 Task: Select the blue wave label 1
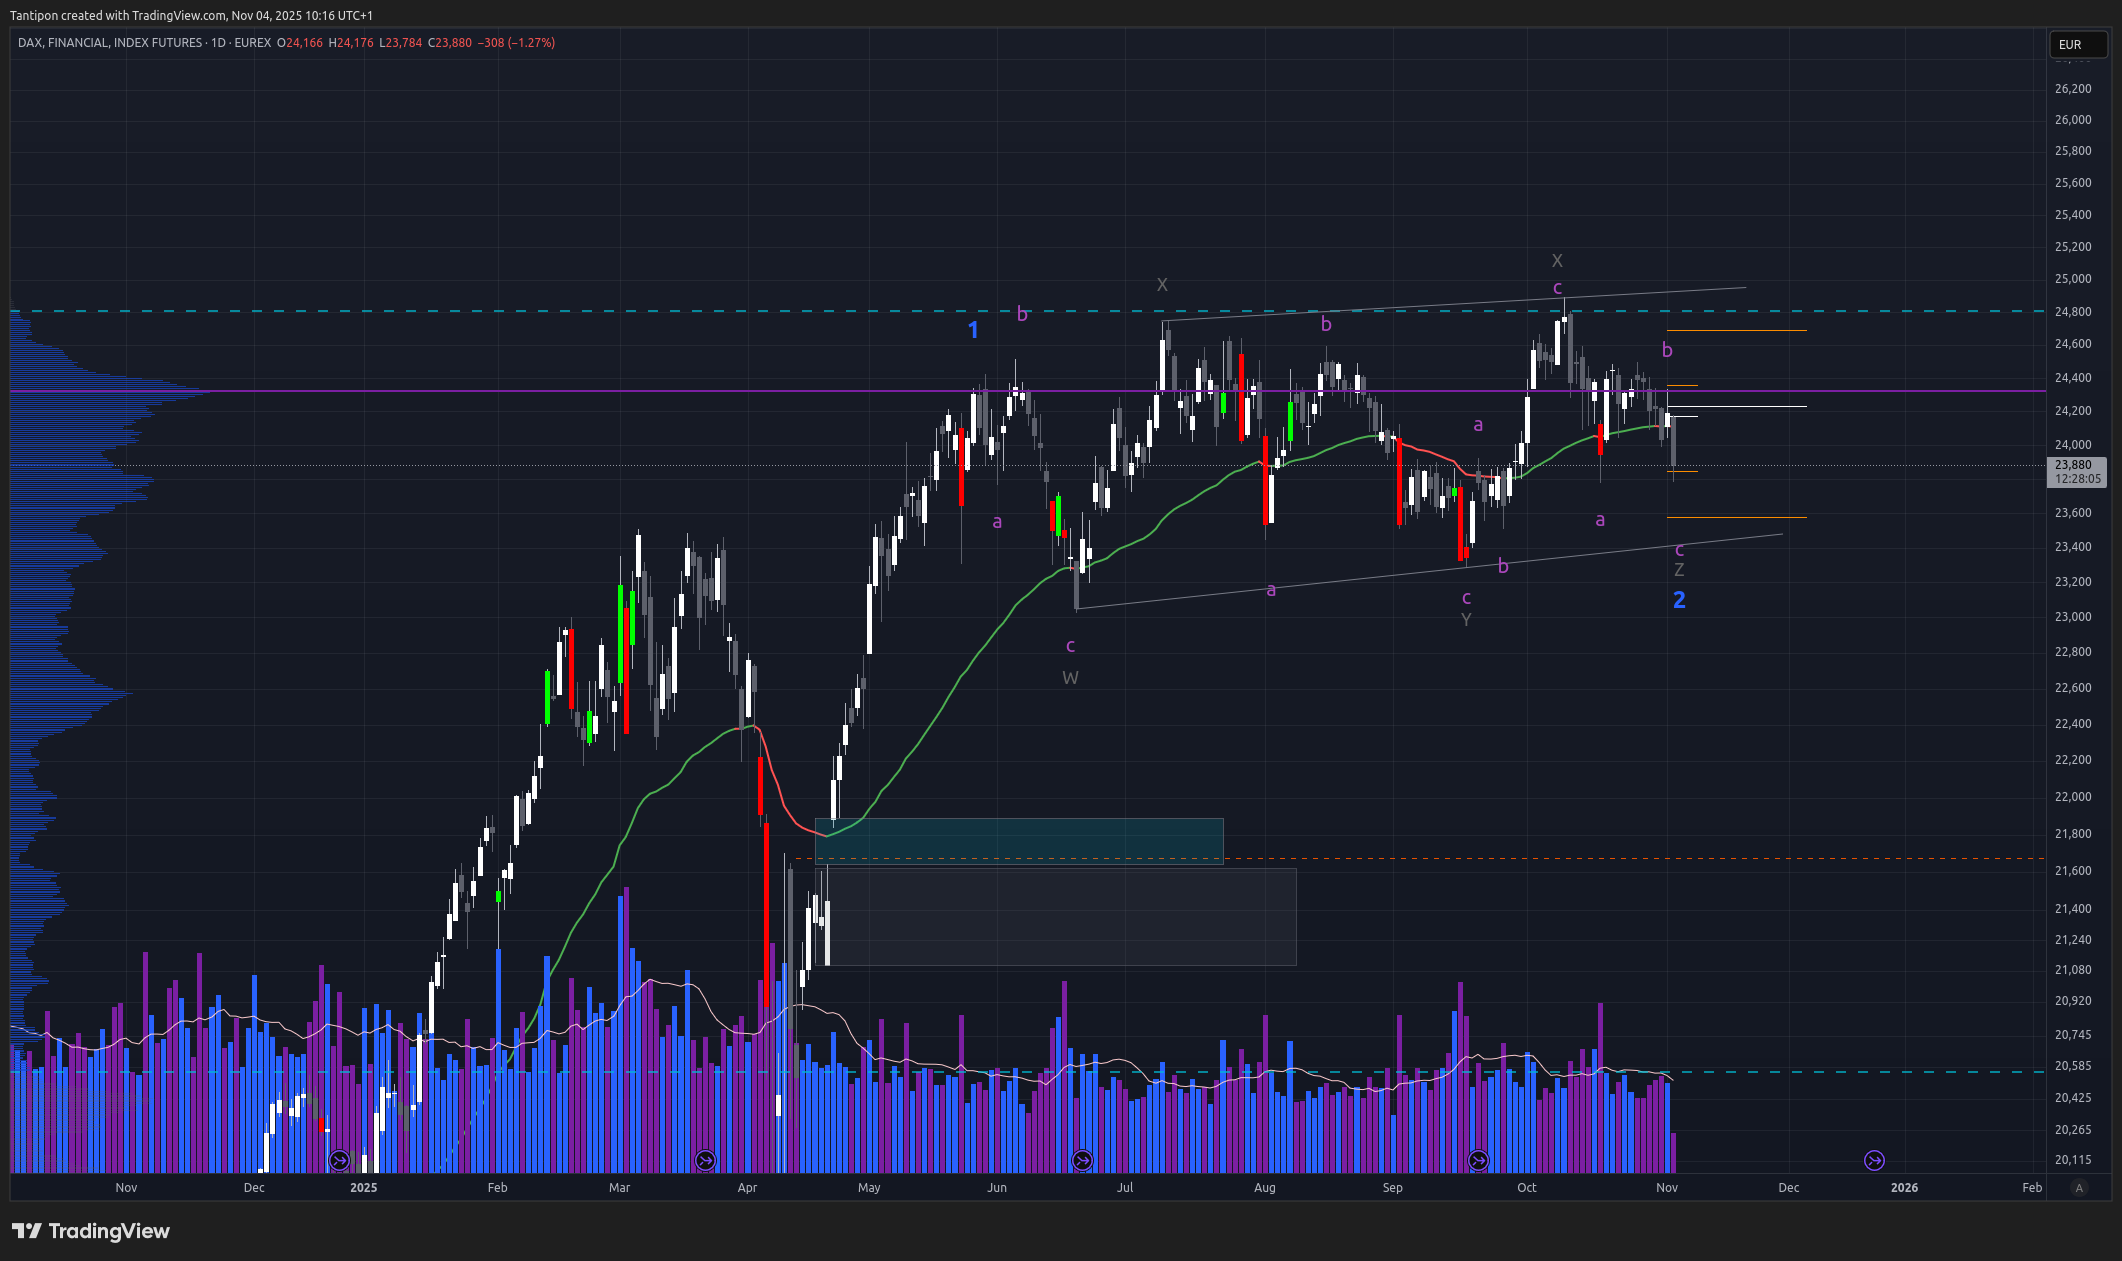[973, 330]
